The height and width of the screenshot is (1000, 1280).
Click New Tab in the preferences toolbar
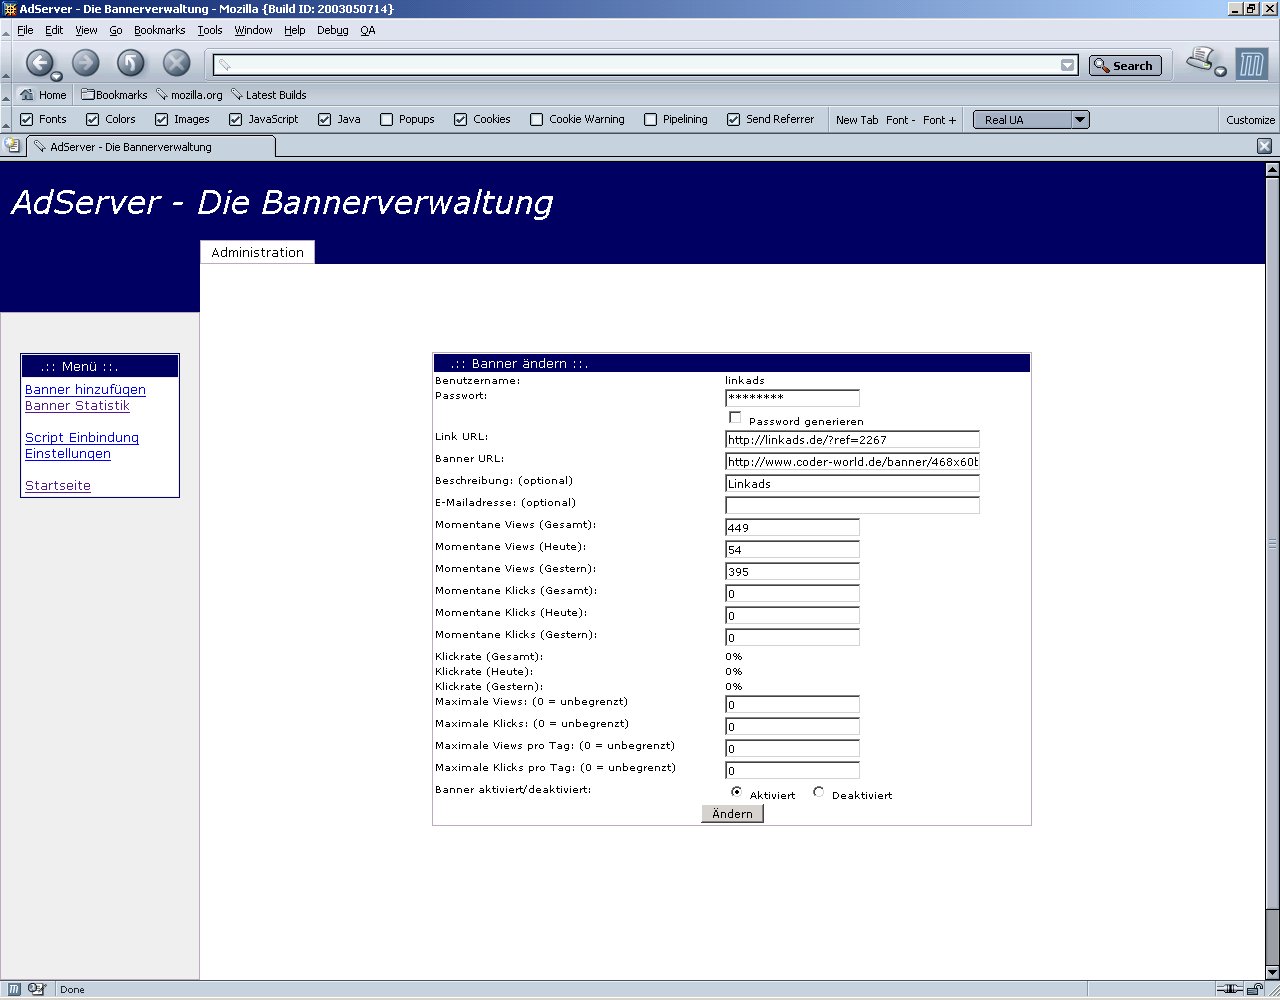pos(857,120)
